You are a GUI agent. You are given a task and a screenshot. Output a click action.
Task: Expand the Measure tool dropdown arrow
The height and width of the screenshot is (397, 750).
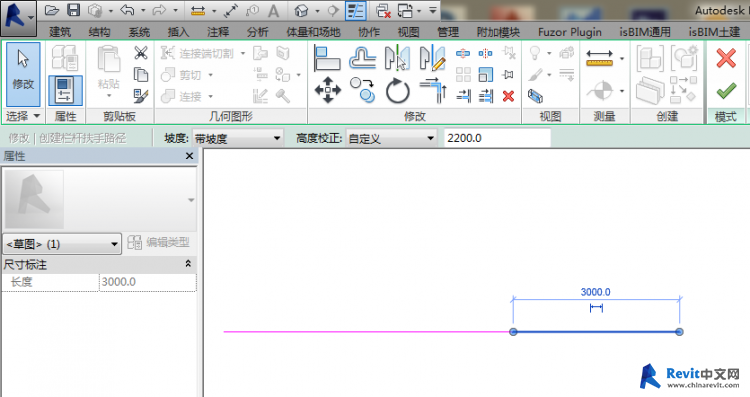(x=622, y=59)
